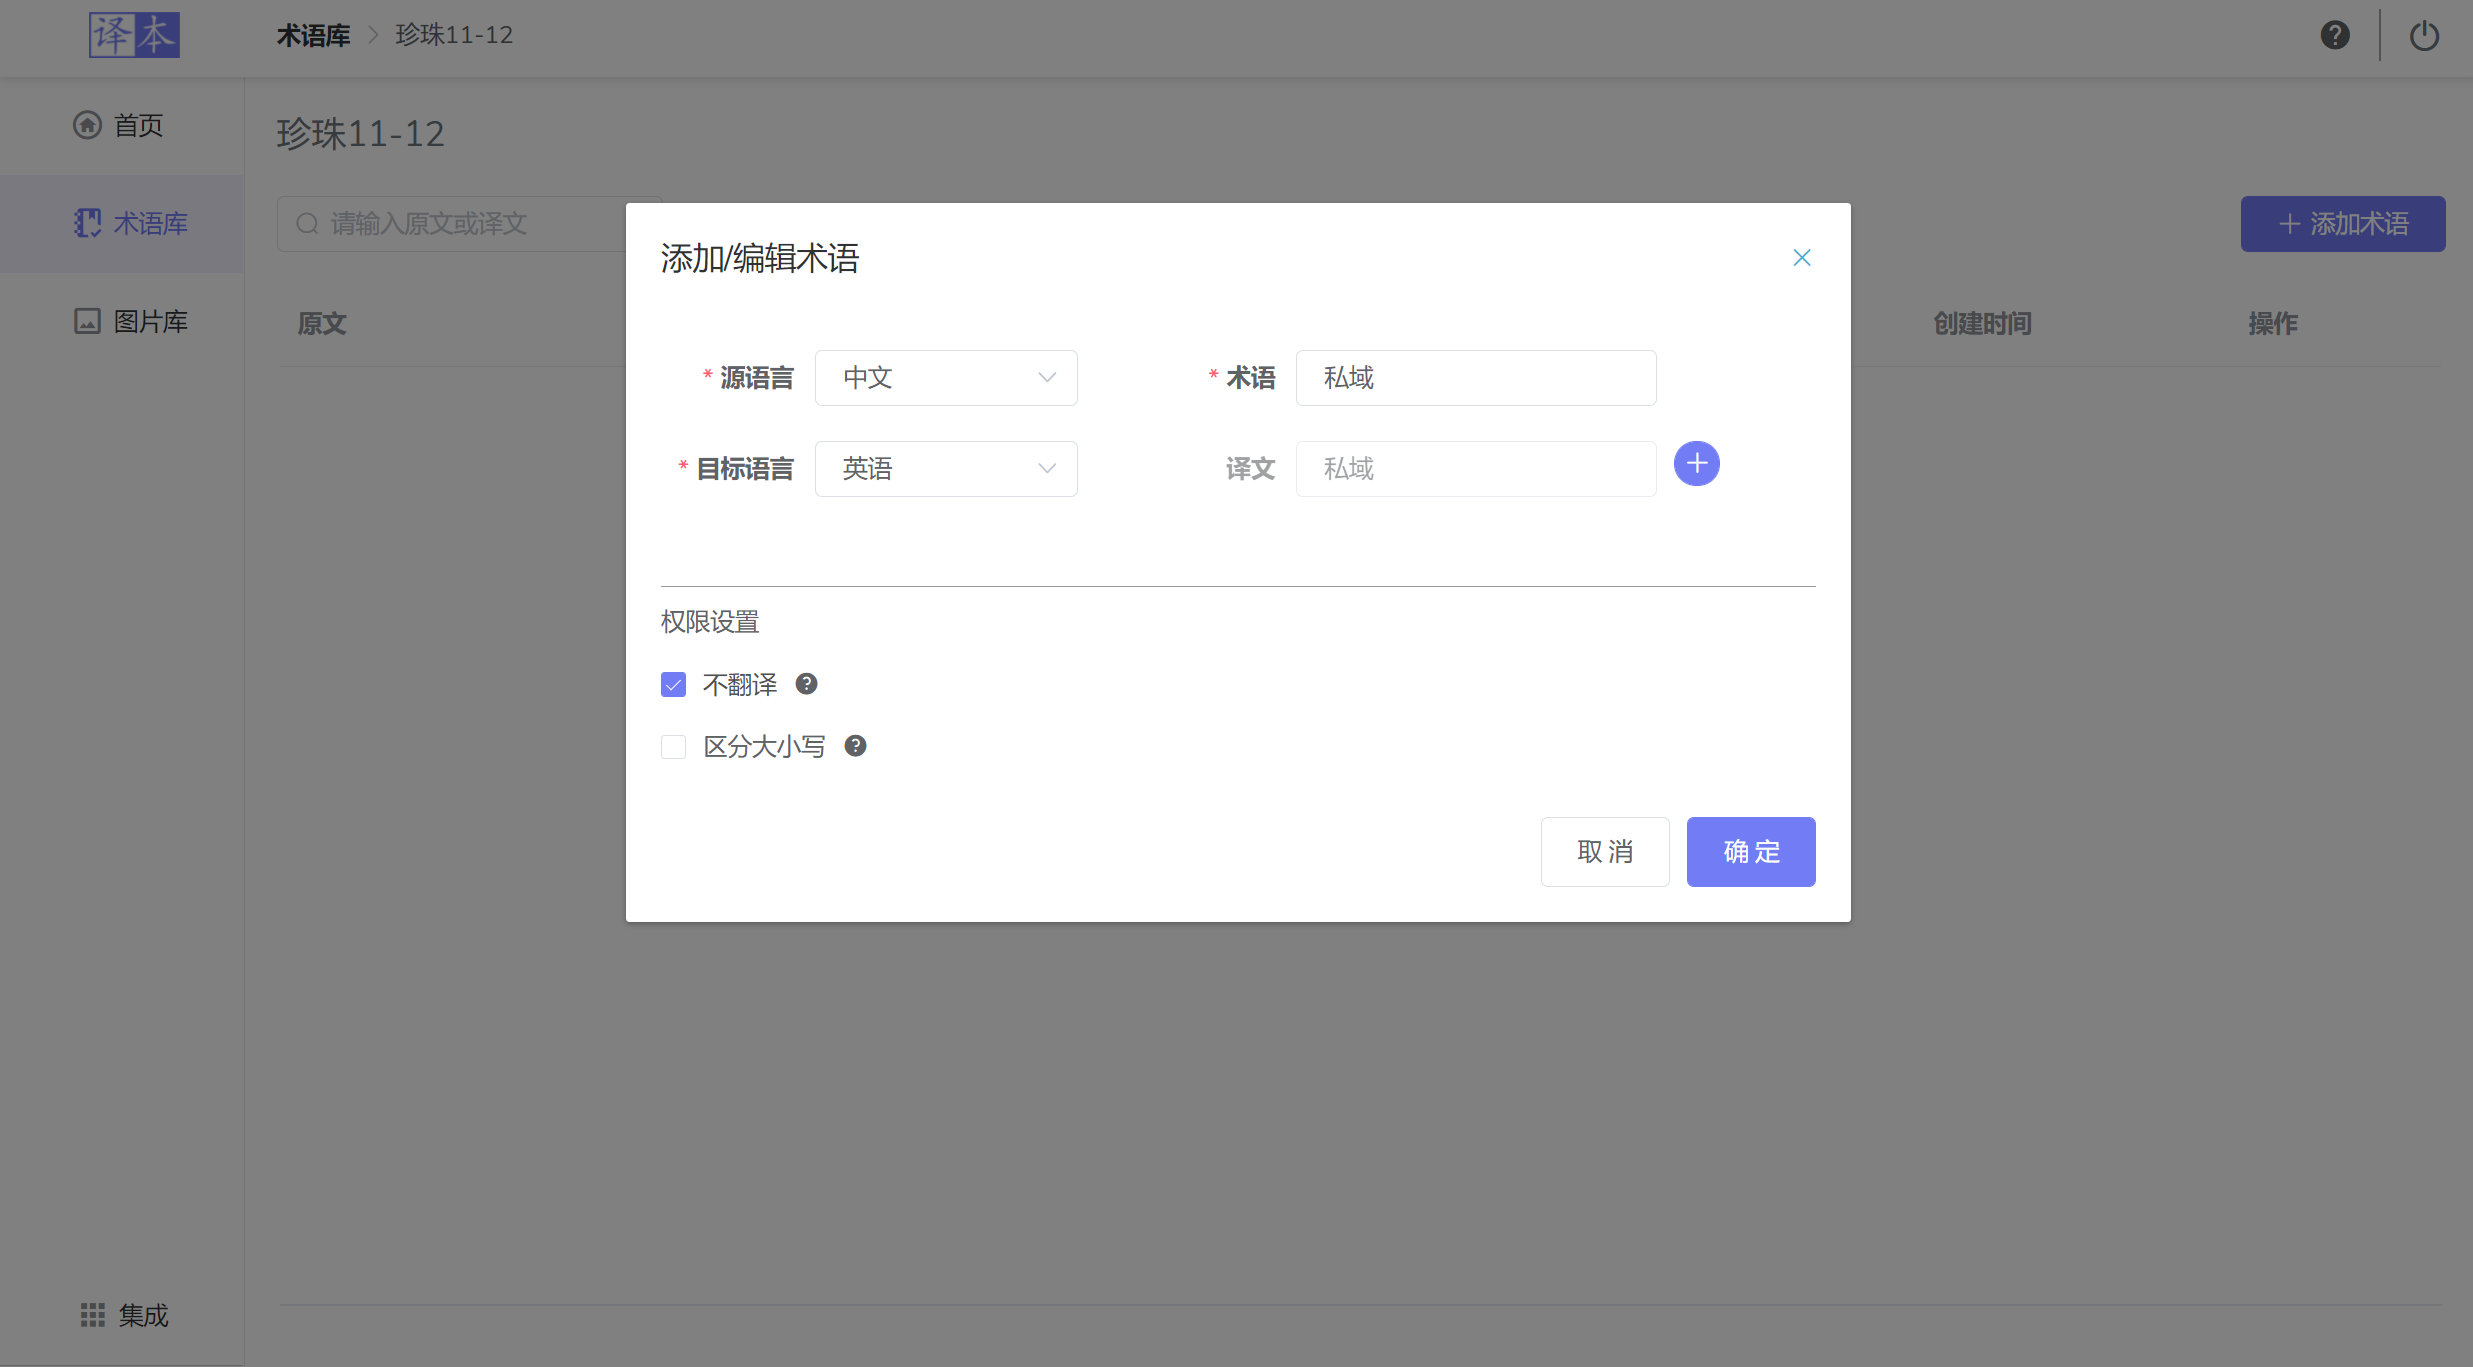
Task: Click the 术语库 breadcrumb link
Action: tap(314, 36)
